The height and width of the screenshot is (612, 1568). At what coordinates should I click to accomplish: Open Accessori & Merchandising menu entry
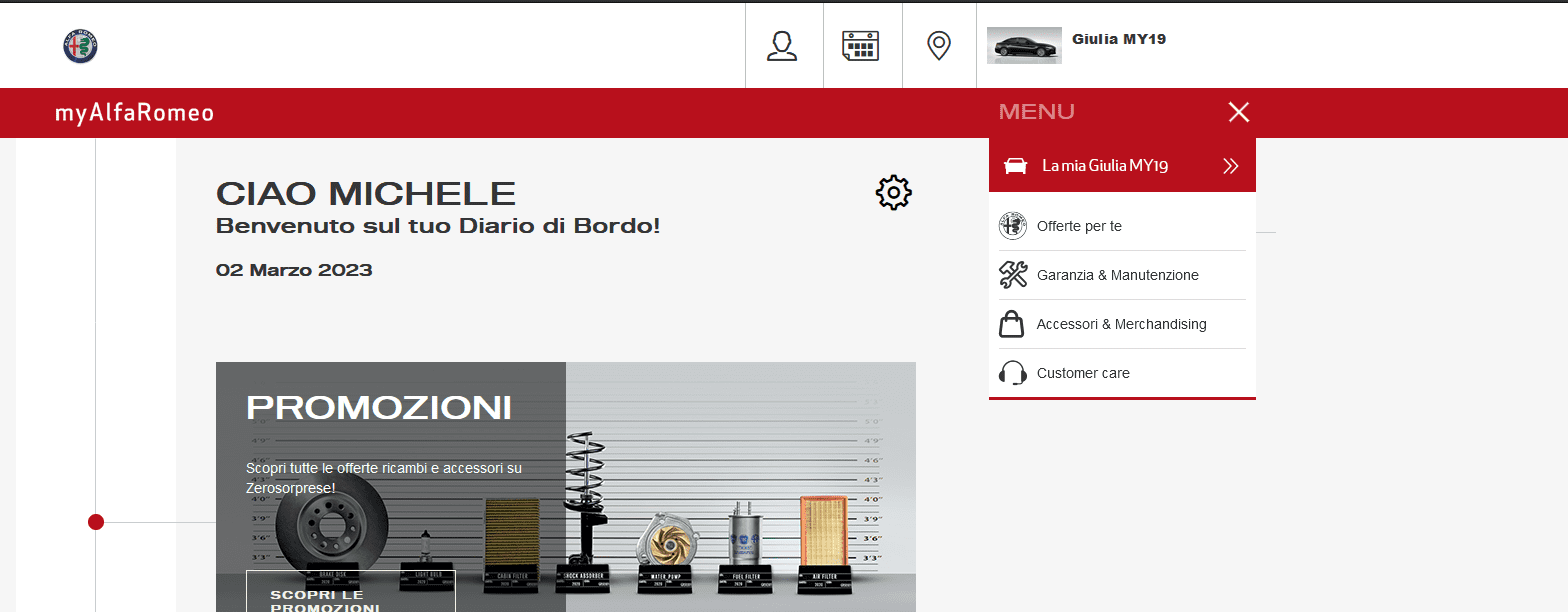coord(1121,324)
